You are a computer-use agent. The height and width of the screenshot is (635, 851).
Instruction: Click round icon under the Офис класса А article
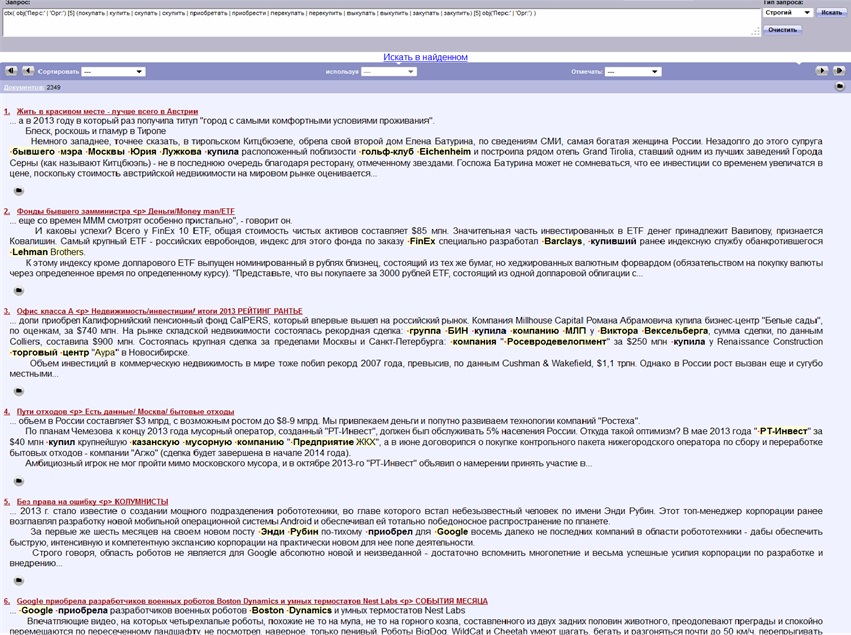18,391
